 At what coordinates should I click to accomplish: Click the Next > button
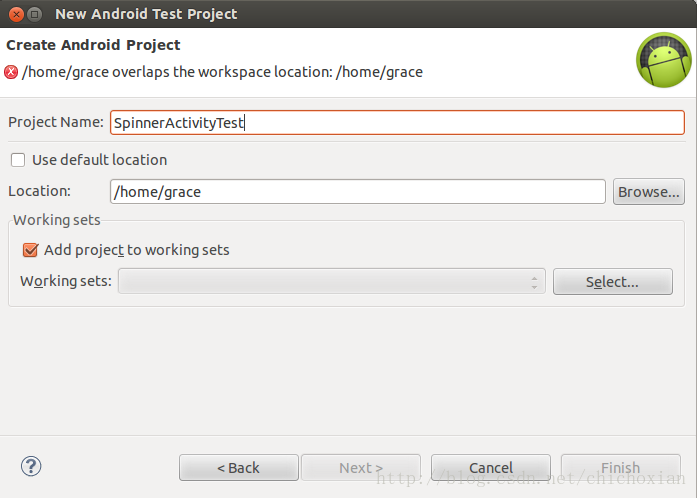click(361, 467)
